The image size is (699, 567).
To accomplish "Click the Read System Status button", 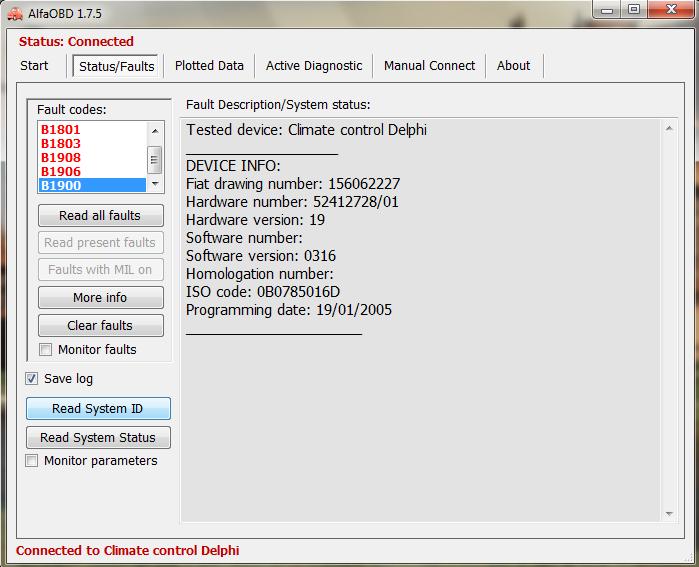I will click(x=98, y=437).
